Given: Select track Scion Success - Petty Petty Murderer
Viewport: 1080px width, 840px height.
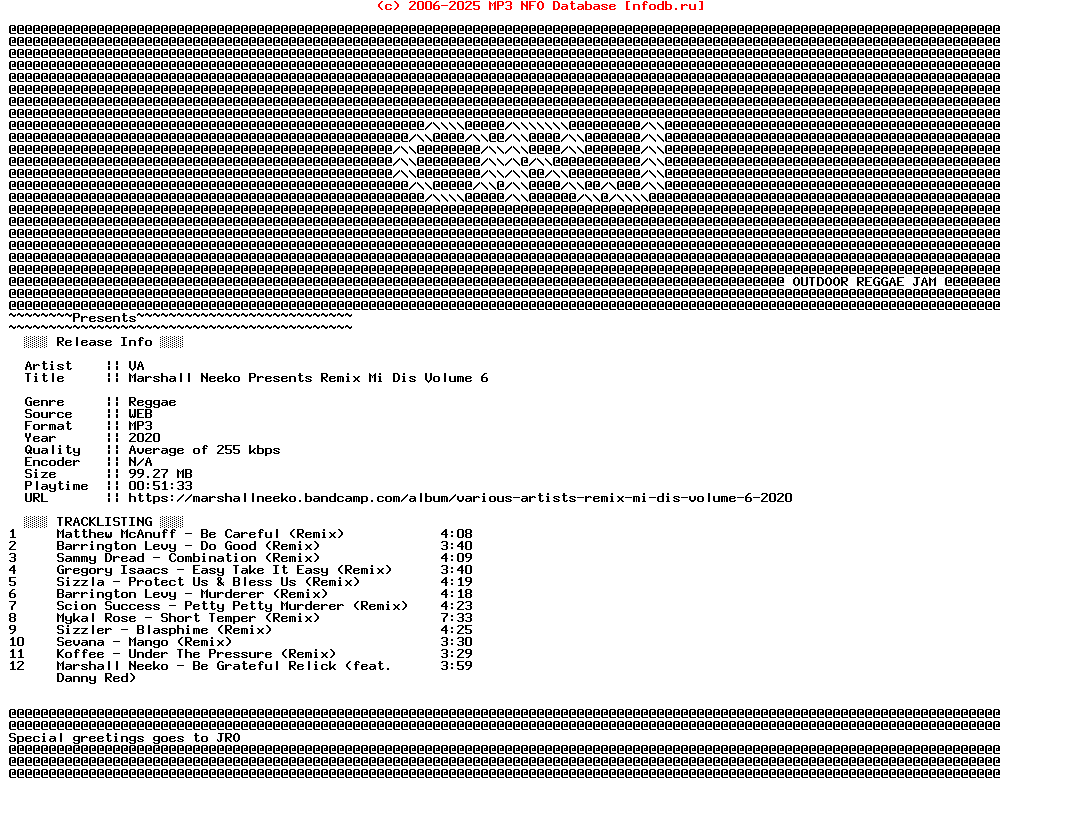Looking at the screenshot, I should (232, 606).
